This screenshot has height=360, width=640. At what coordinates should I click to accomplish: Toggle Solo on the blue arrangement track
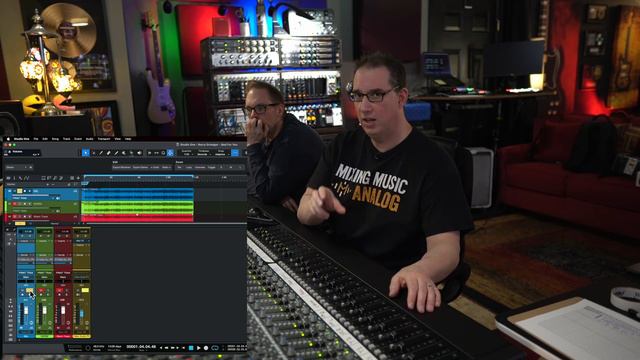click(20, 191)
